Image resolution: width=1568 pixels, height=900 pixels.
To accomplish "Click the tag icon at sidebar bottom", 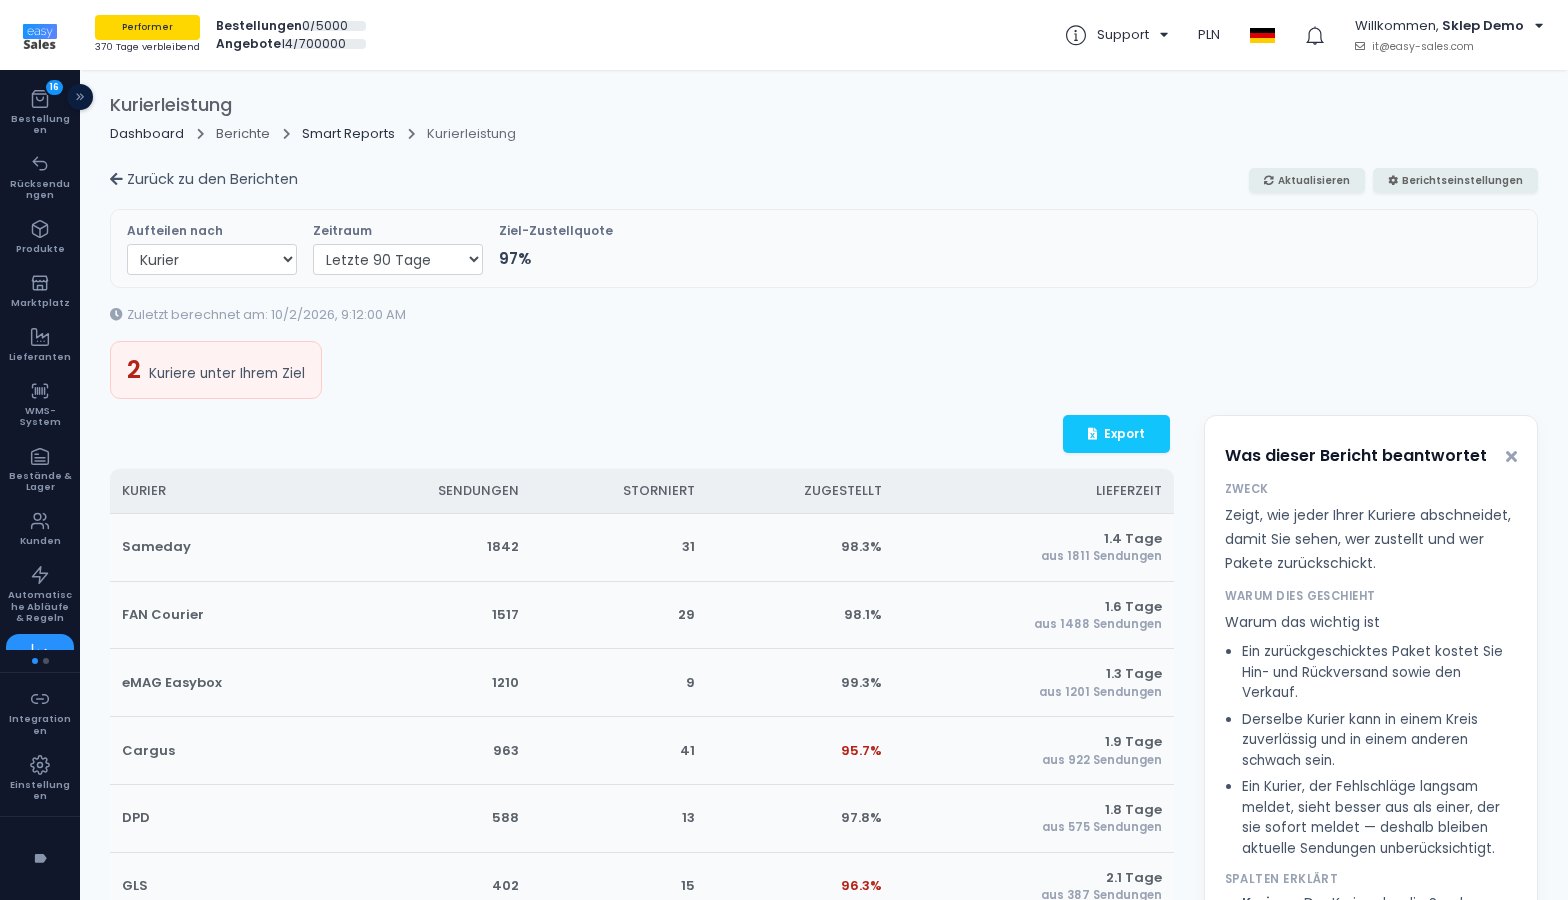I will [x=40, y=858].
